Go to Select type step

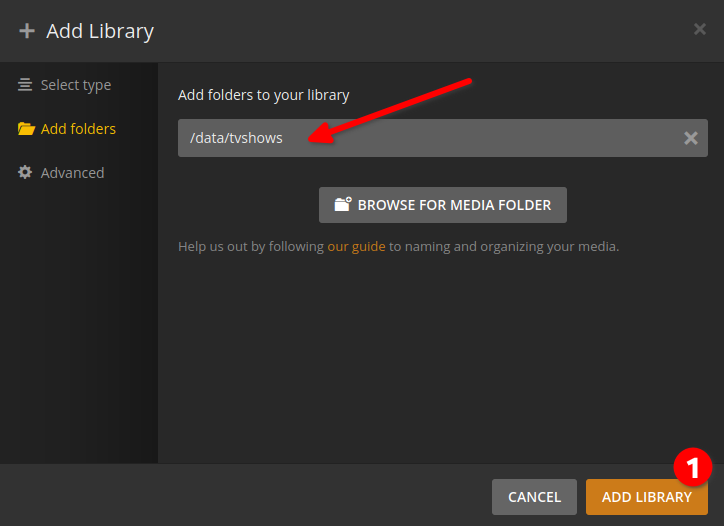click(x=65, y=85)
